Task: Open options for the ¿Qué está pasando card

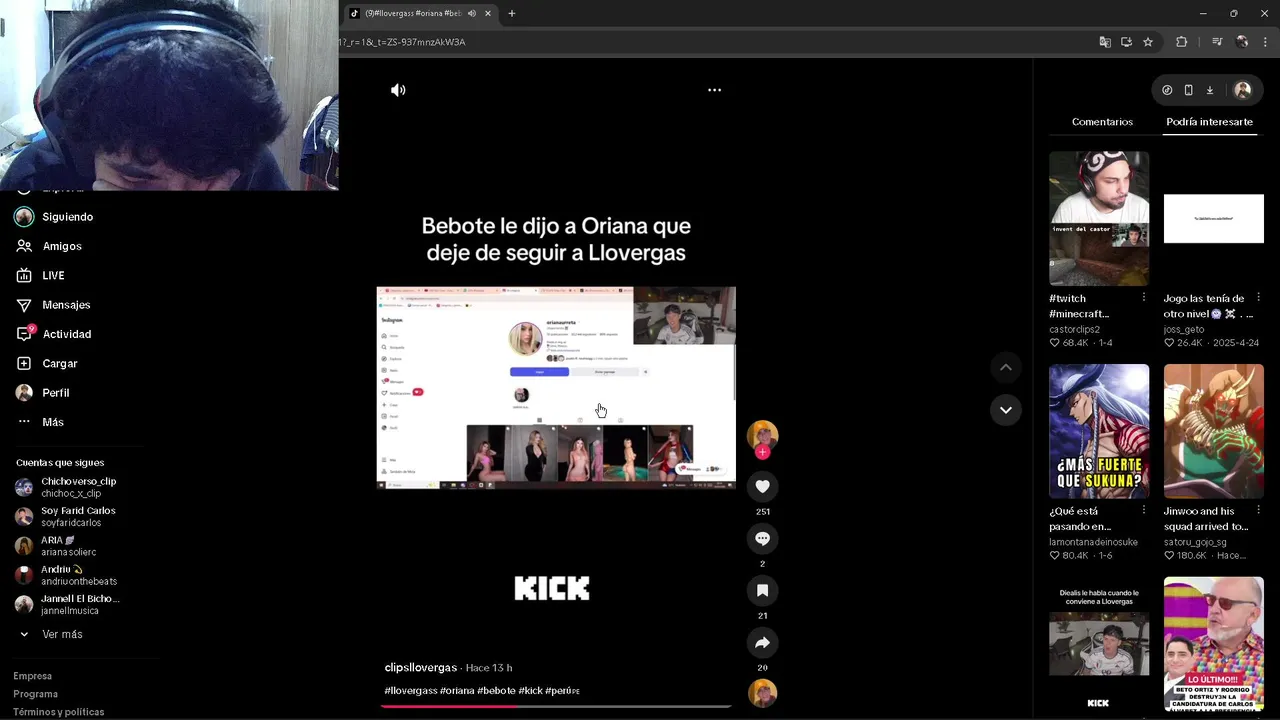Action: pos(1144,511)
